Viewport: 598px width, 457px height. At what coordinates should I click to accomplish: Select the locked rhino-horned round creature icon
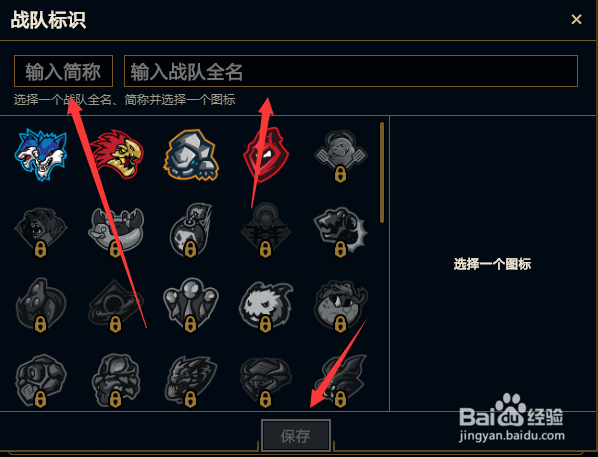click(x=341, y=306)
